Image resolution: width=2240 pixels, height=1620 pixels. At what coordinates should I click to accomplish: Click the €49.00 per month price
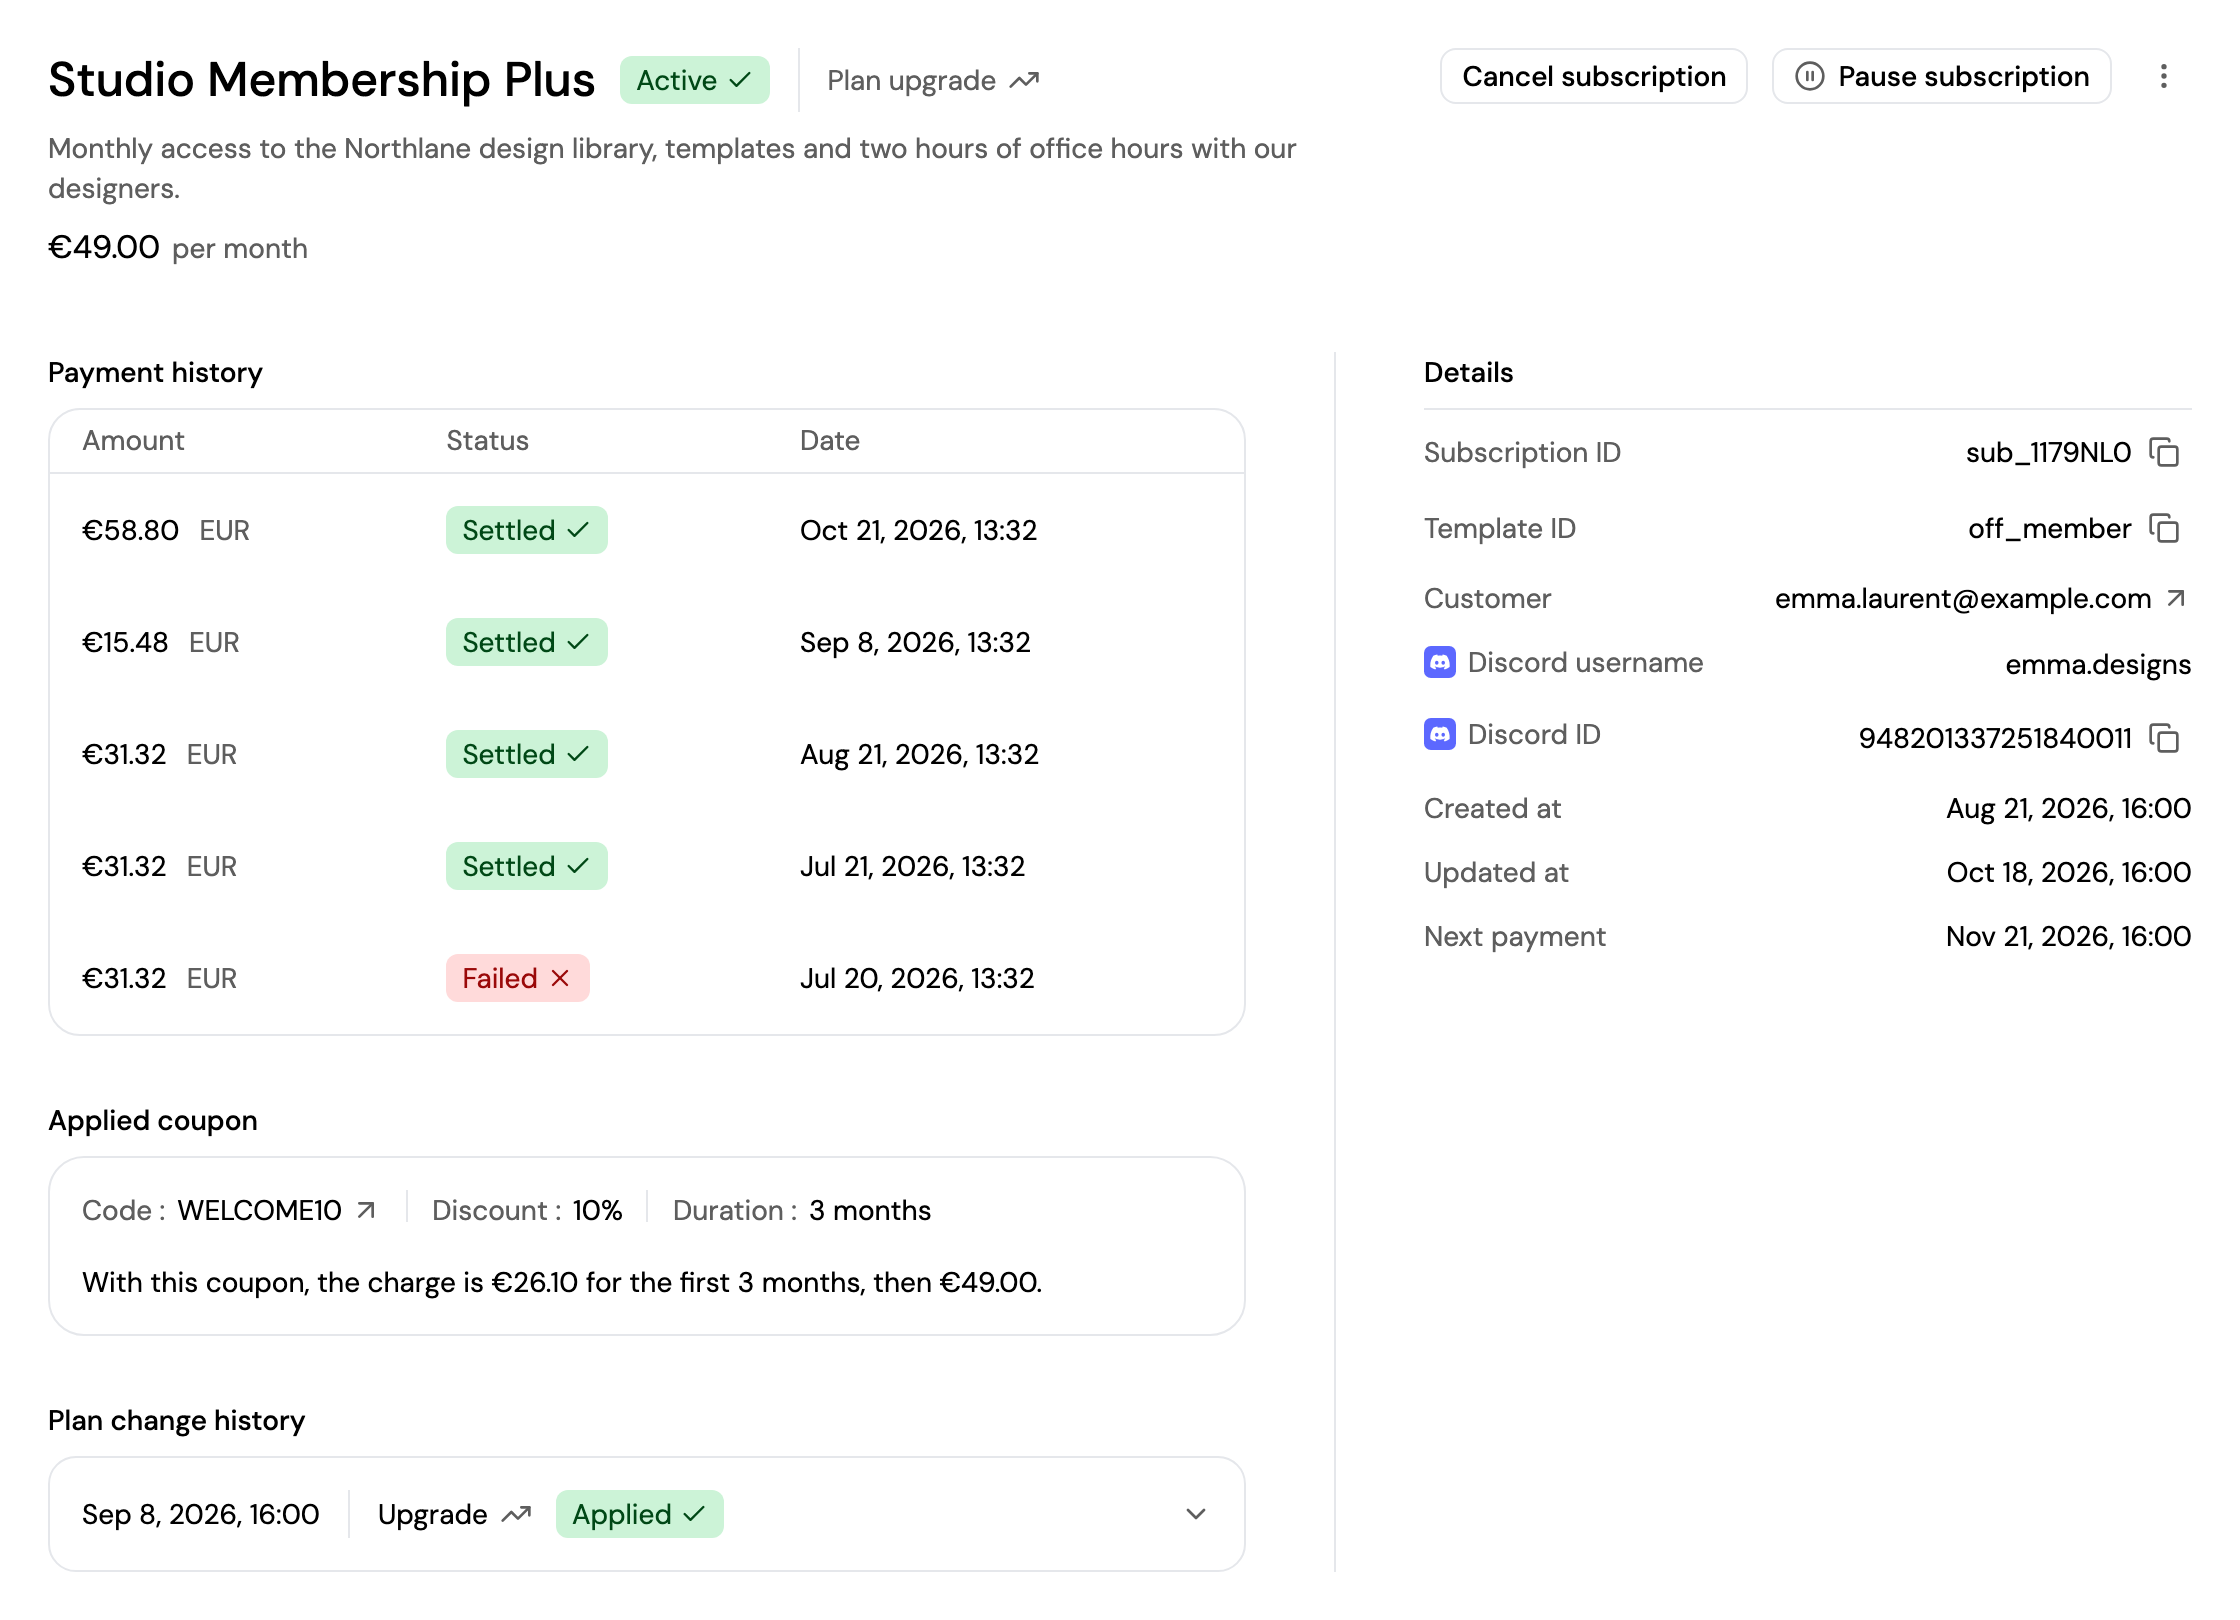point(178,247)
